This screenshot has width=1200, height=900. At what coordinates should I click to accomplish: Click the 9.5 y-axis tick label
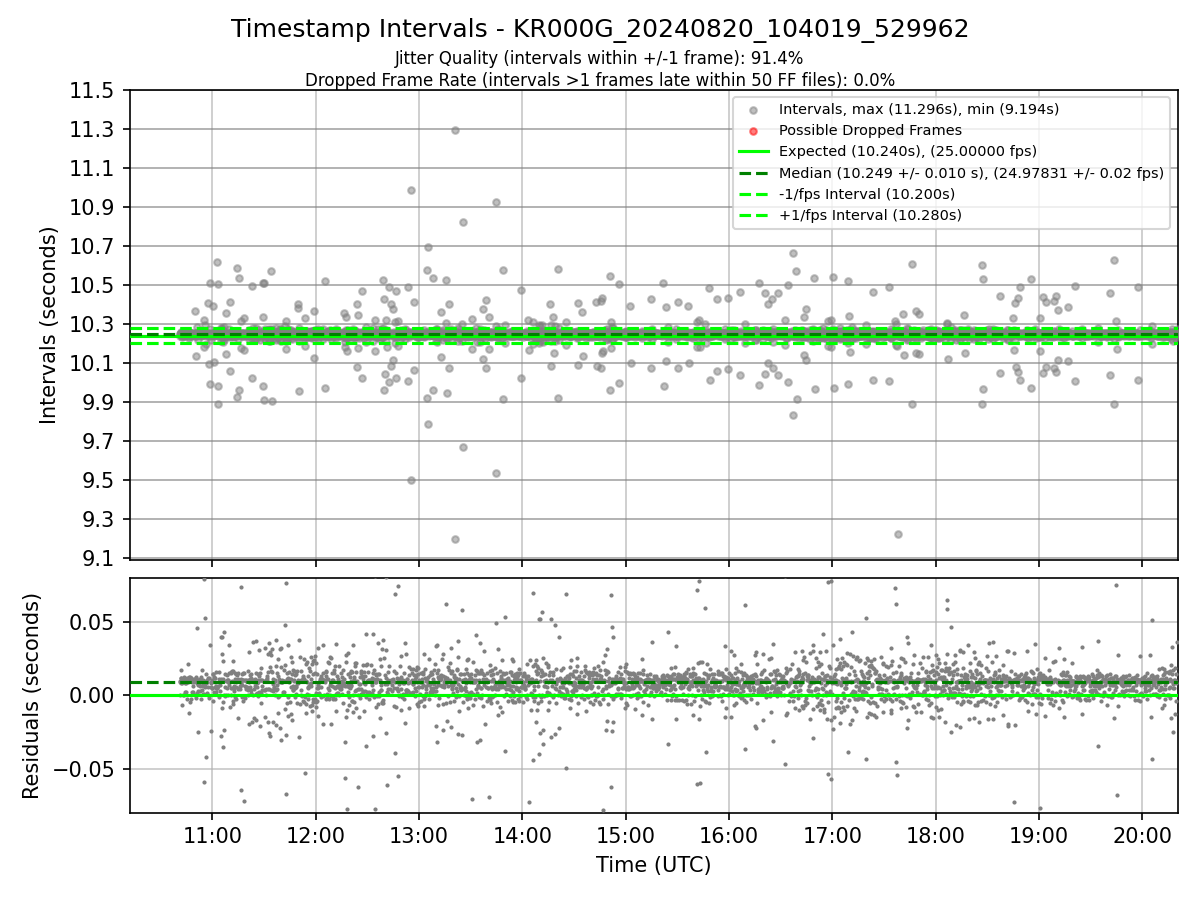point(97,481)
